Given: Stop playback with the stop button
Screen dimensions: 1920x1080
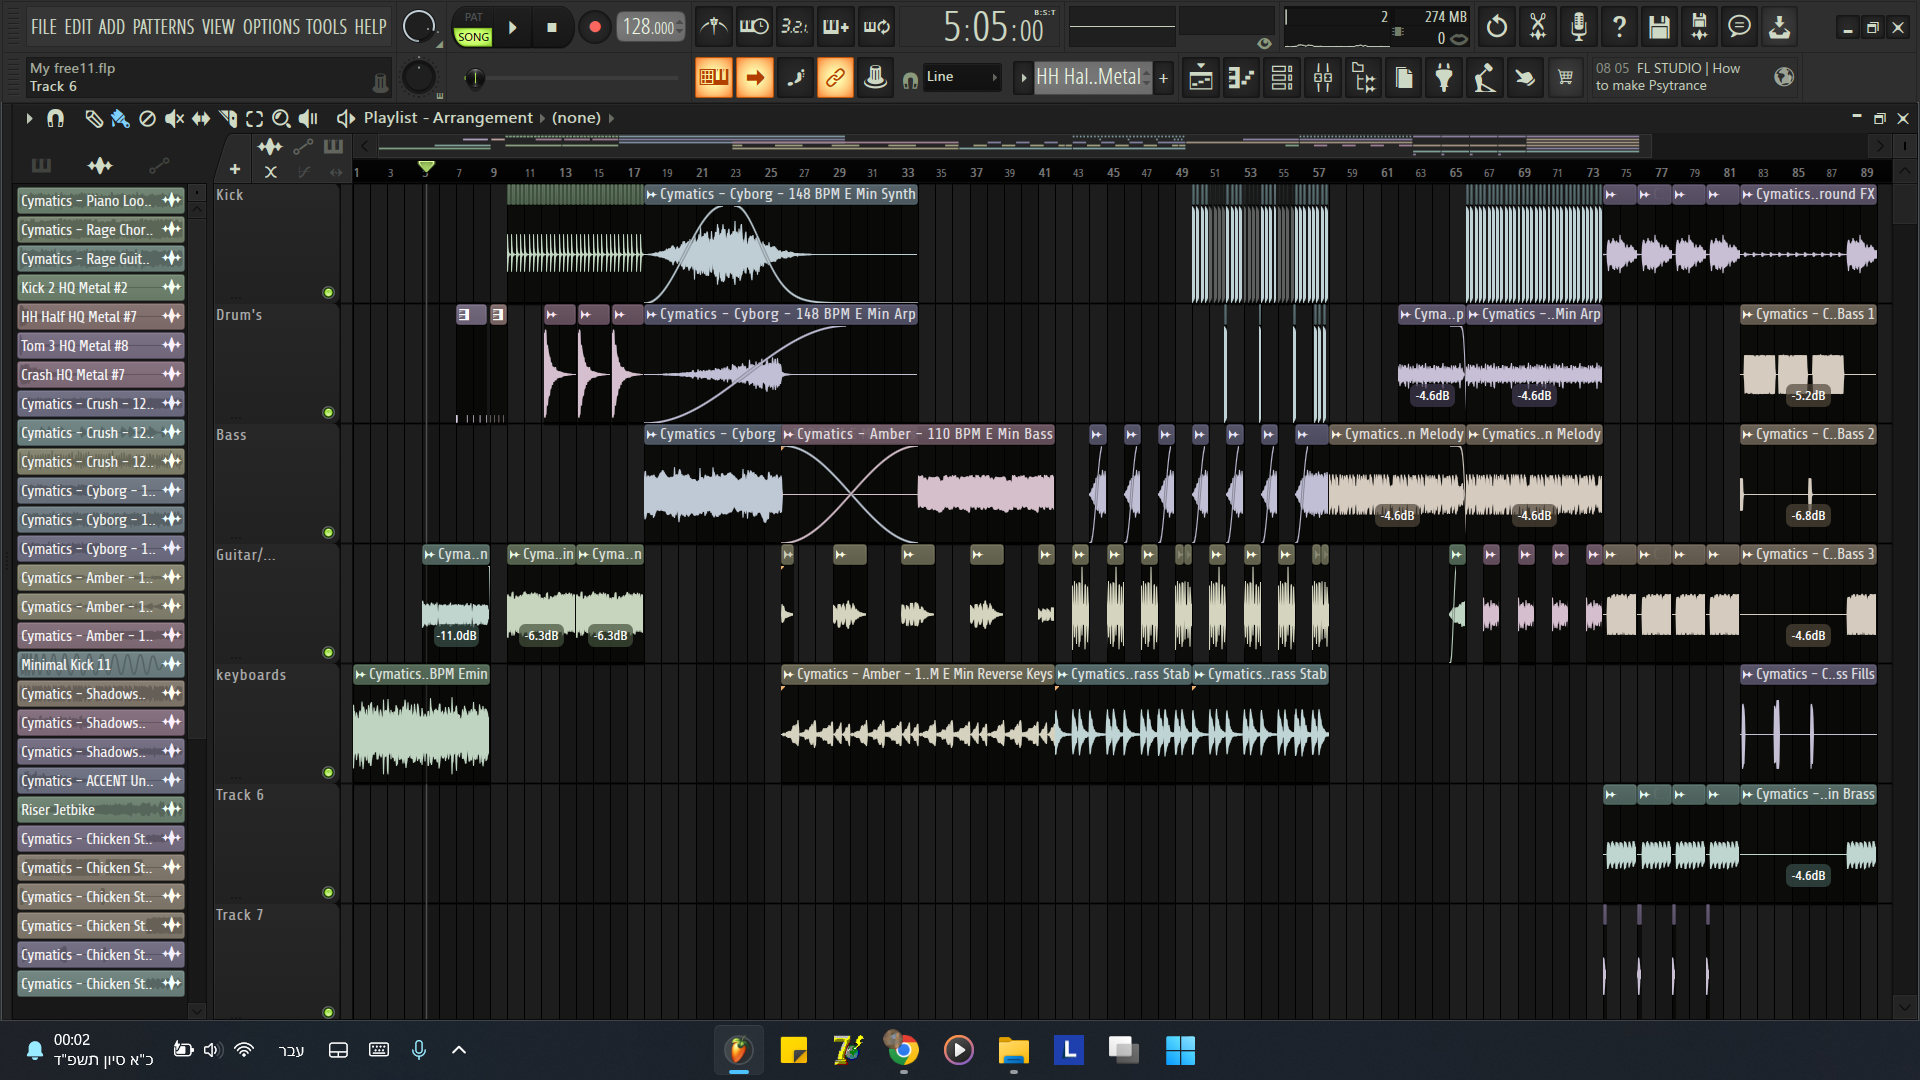Looking at the screenshot, I should click(552, 27).
